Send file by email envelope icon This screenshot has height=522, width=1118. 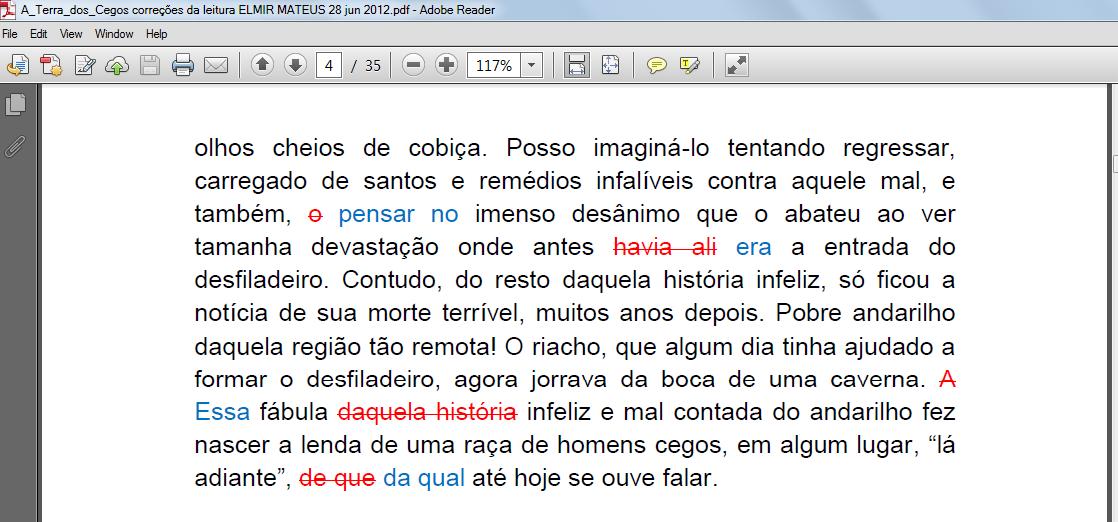pos(215,66)
